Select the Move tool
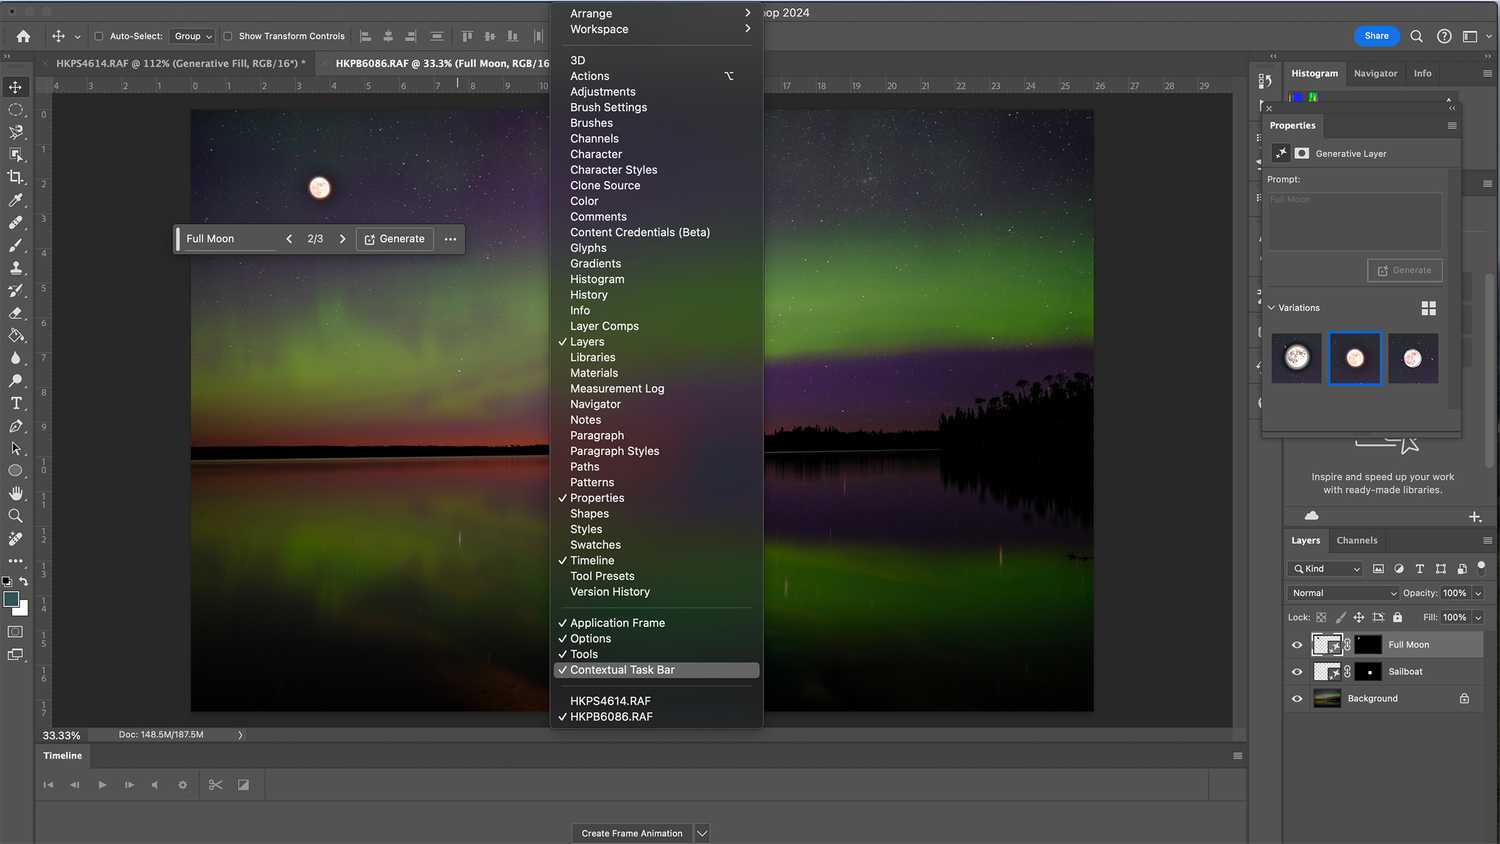This screenshot has width=1500, height=844. pos(15,87)
